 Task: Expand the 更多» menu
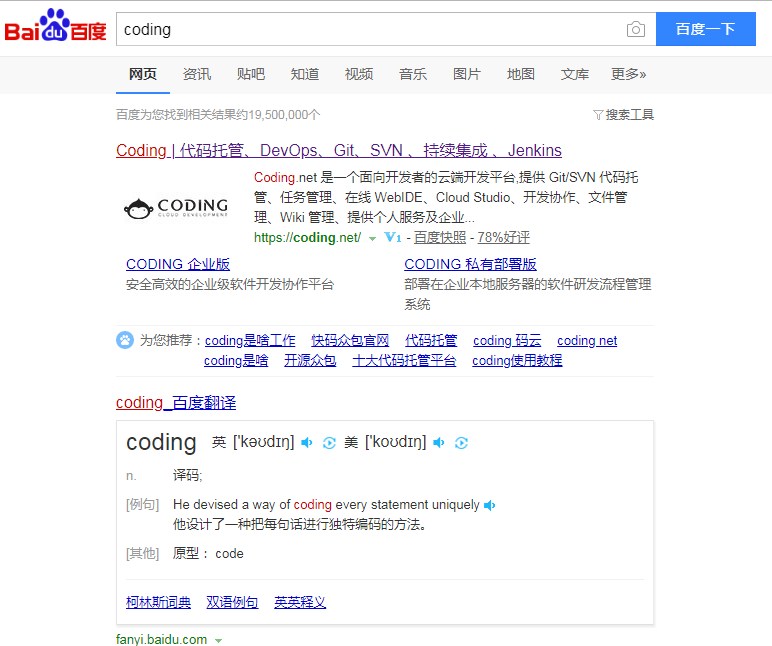(x=628, y=74)
